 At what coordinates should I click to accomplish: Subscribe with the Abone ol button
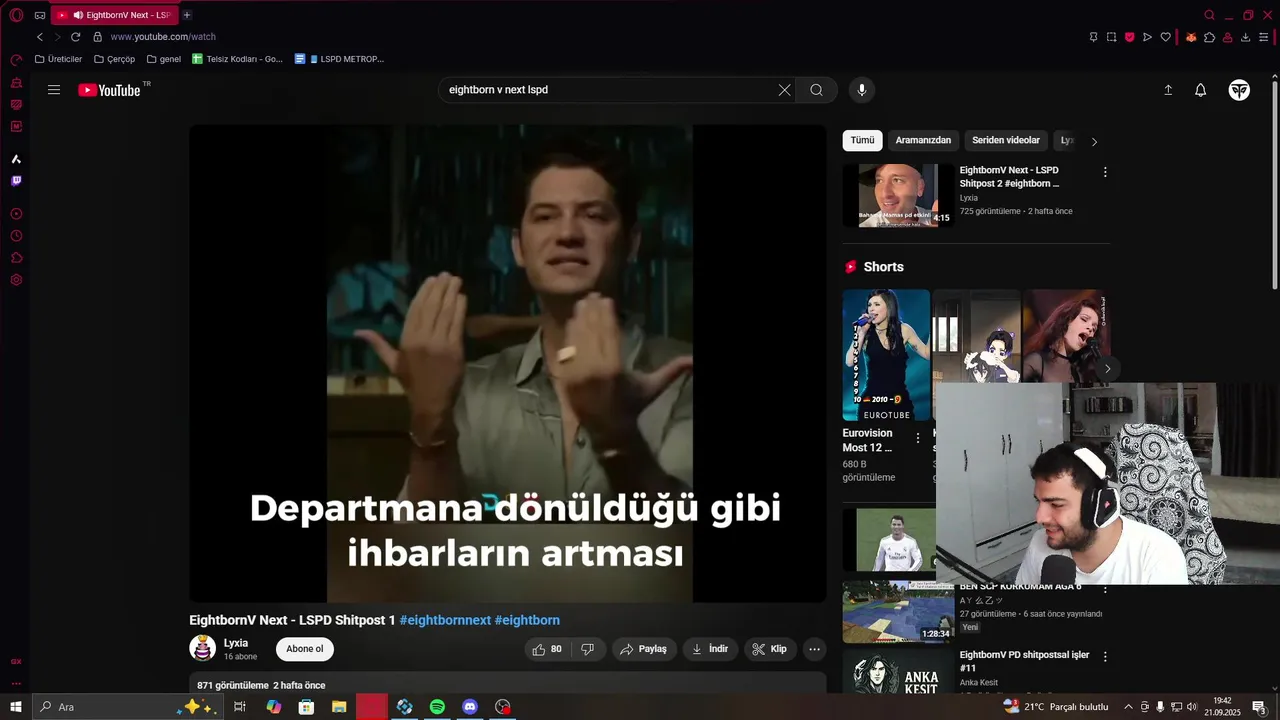[305, 649]
